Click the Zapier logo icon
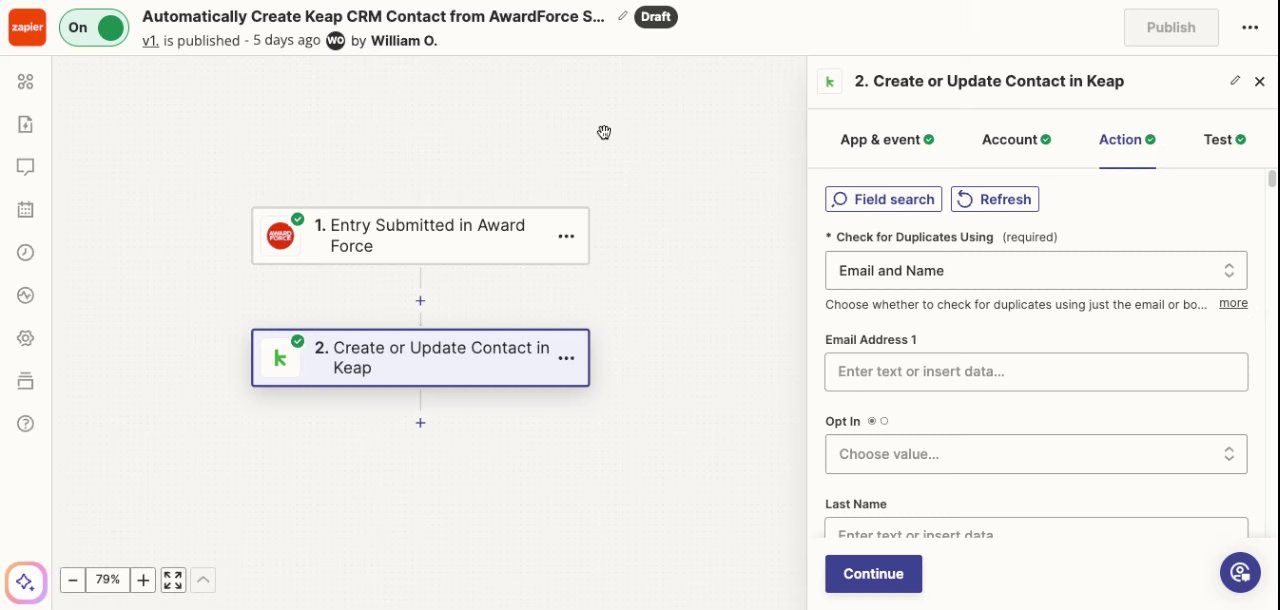 (27, 27)
